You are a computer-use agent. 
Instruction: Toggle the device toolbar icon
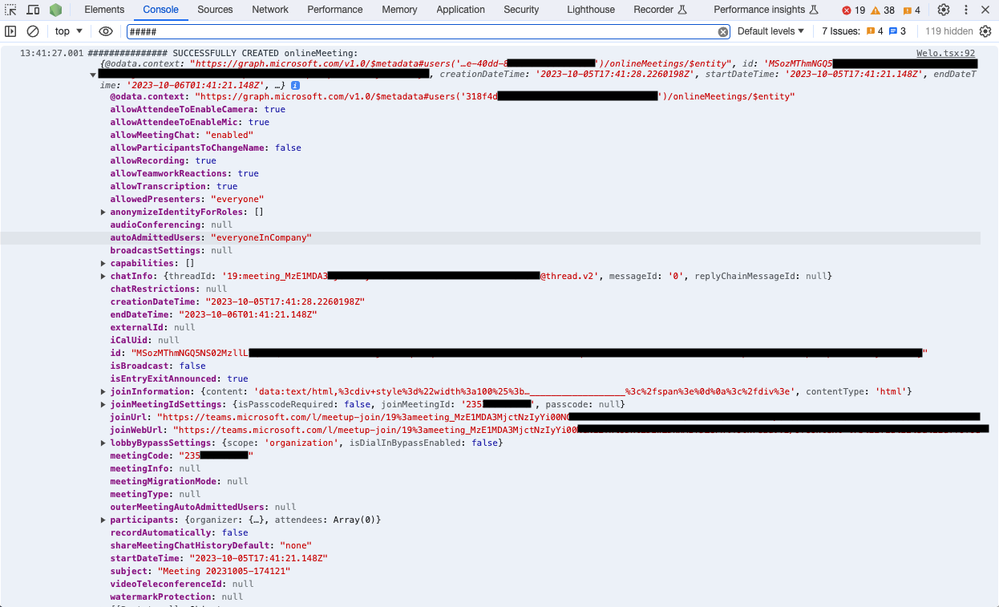33,10
